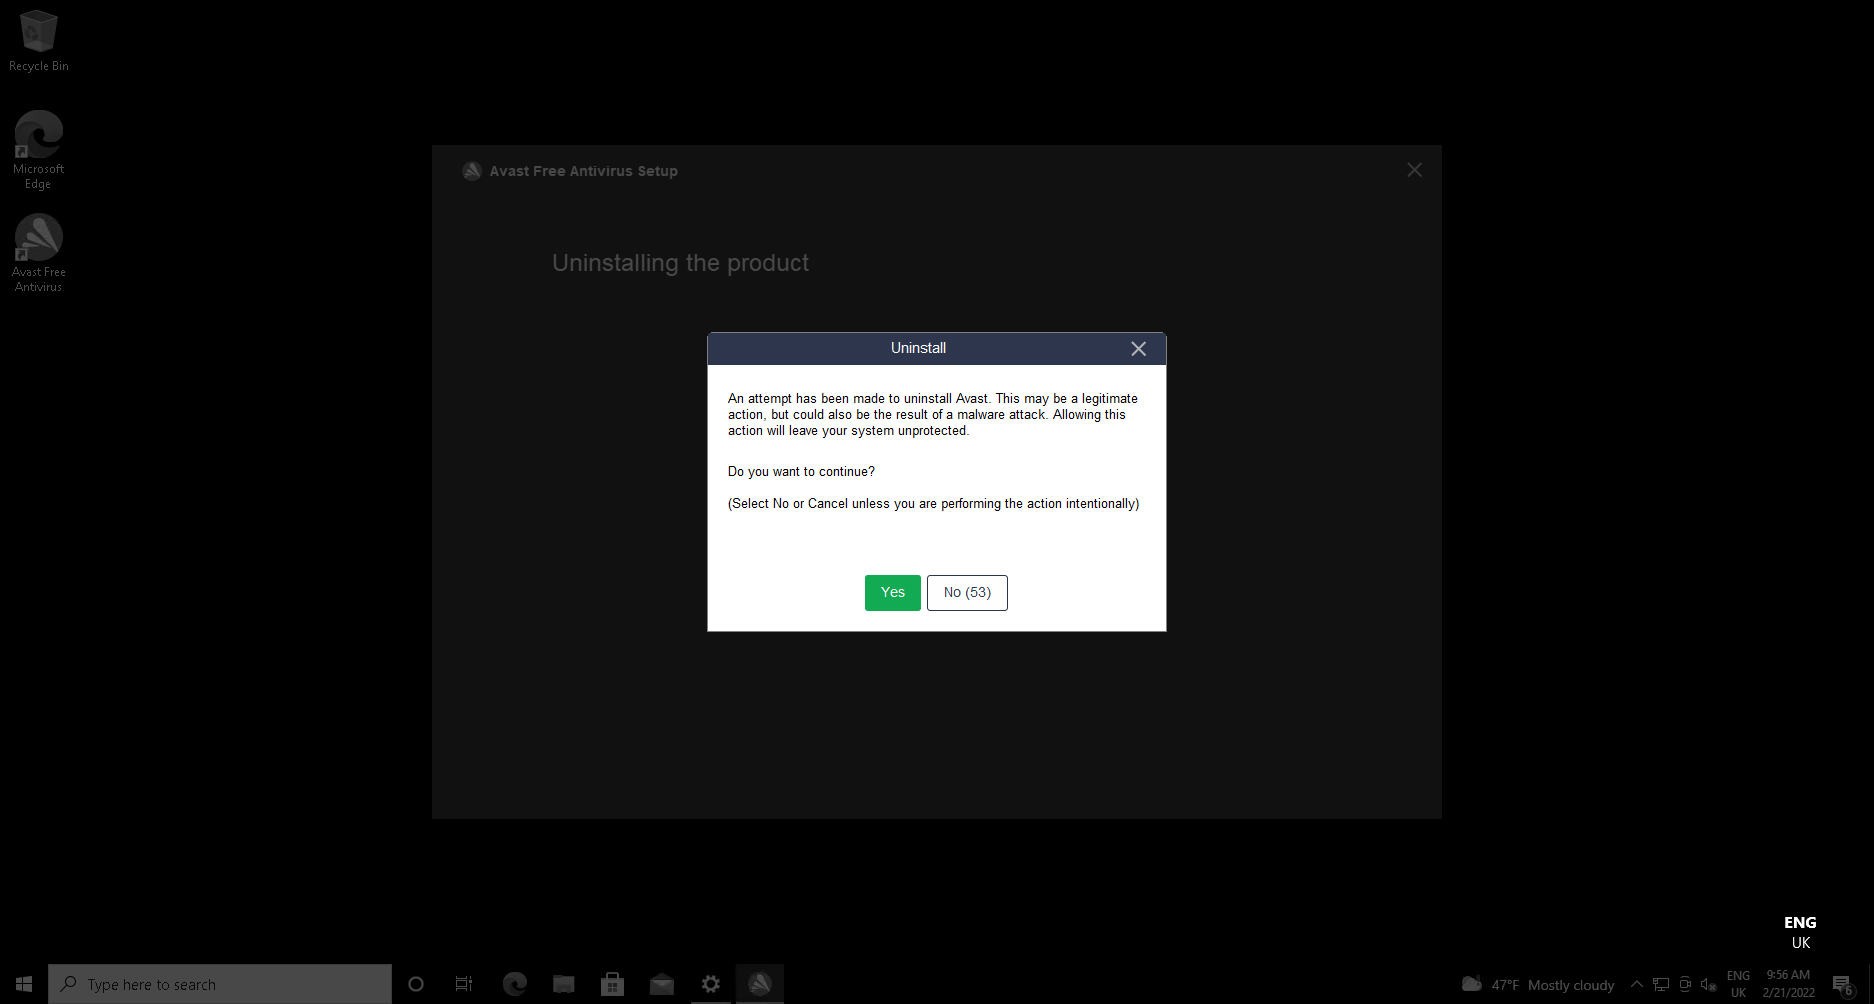Open Microsoft Store from the taskbar

click(613, 984)
